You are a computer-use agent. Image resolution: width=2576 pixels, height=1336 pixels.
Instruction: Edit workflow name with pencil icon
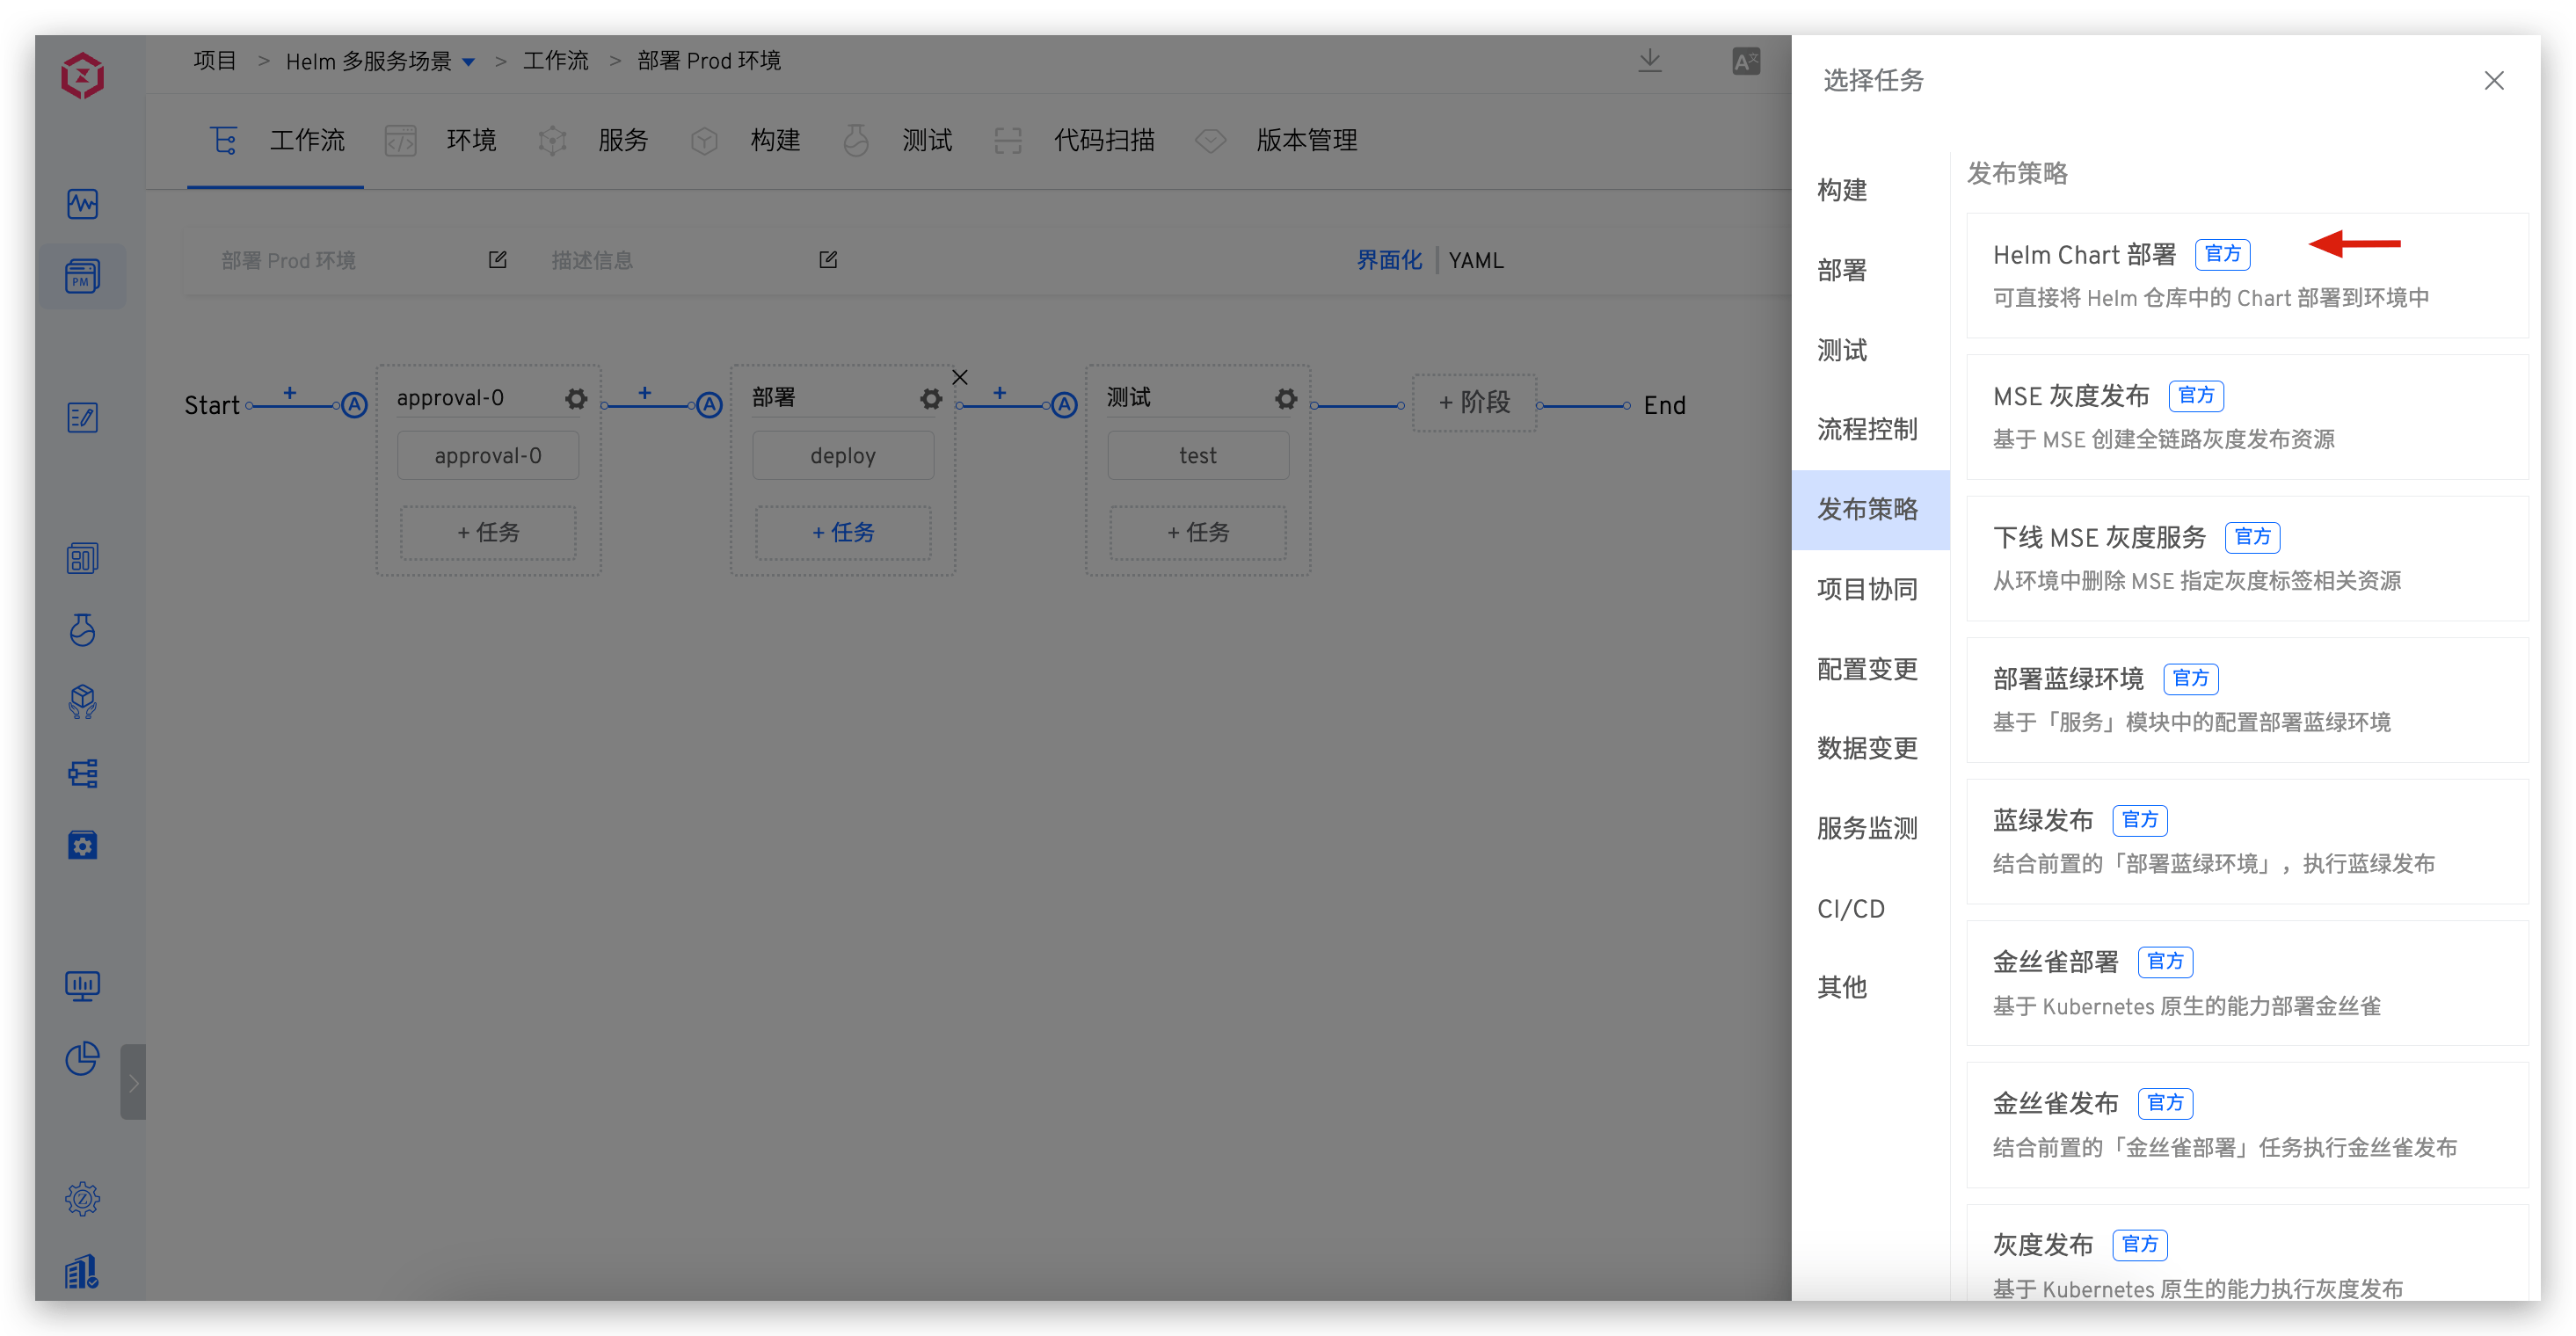[x=497, y=260]
